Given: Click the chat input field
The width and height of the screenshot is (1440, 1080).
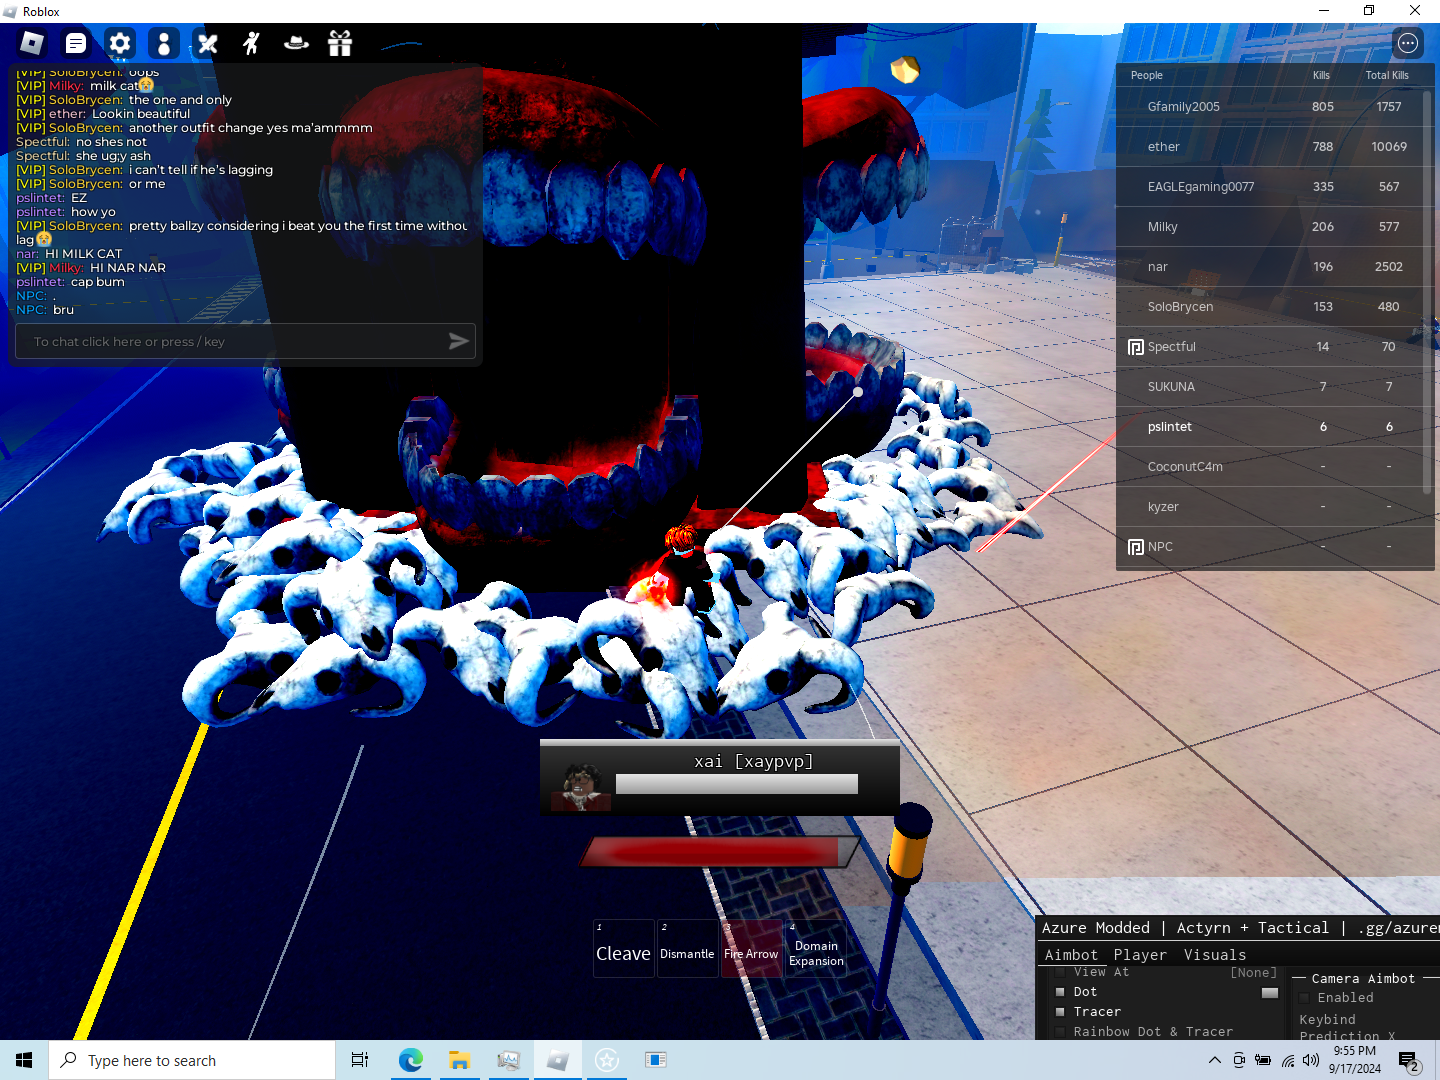Looking at the screenshot, I should (245, 341).
